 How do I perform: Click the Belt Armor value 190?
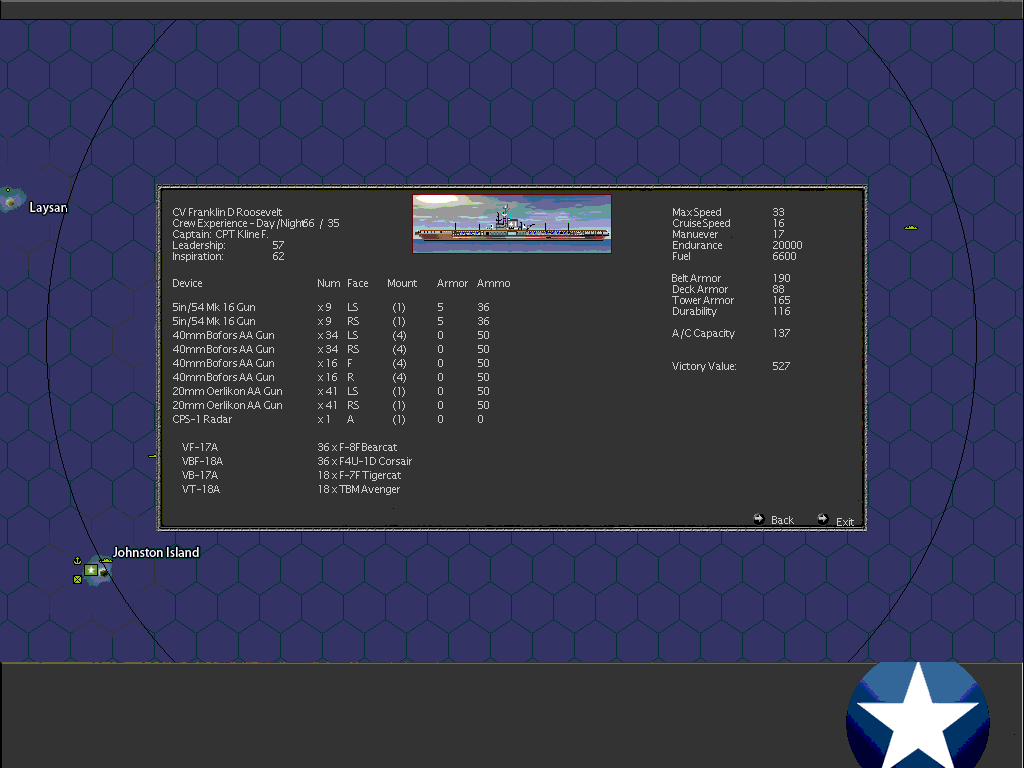(781, 278)
